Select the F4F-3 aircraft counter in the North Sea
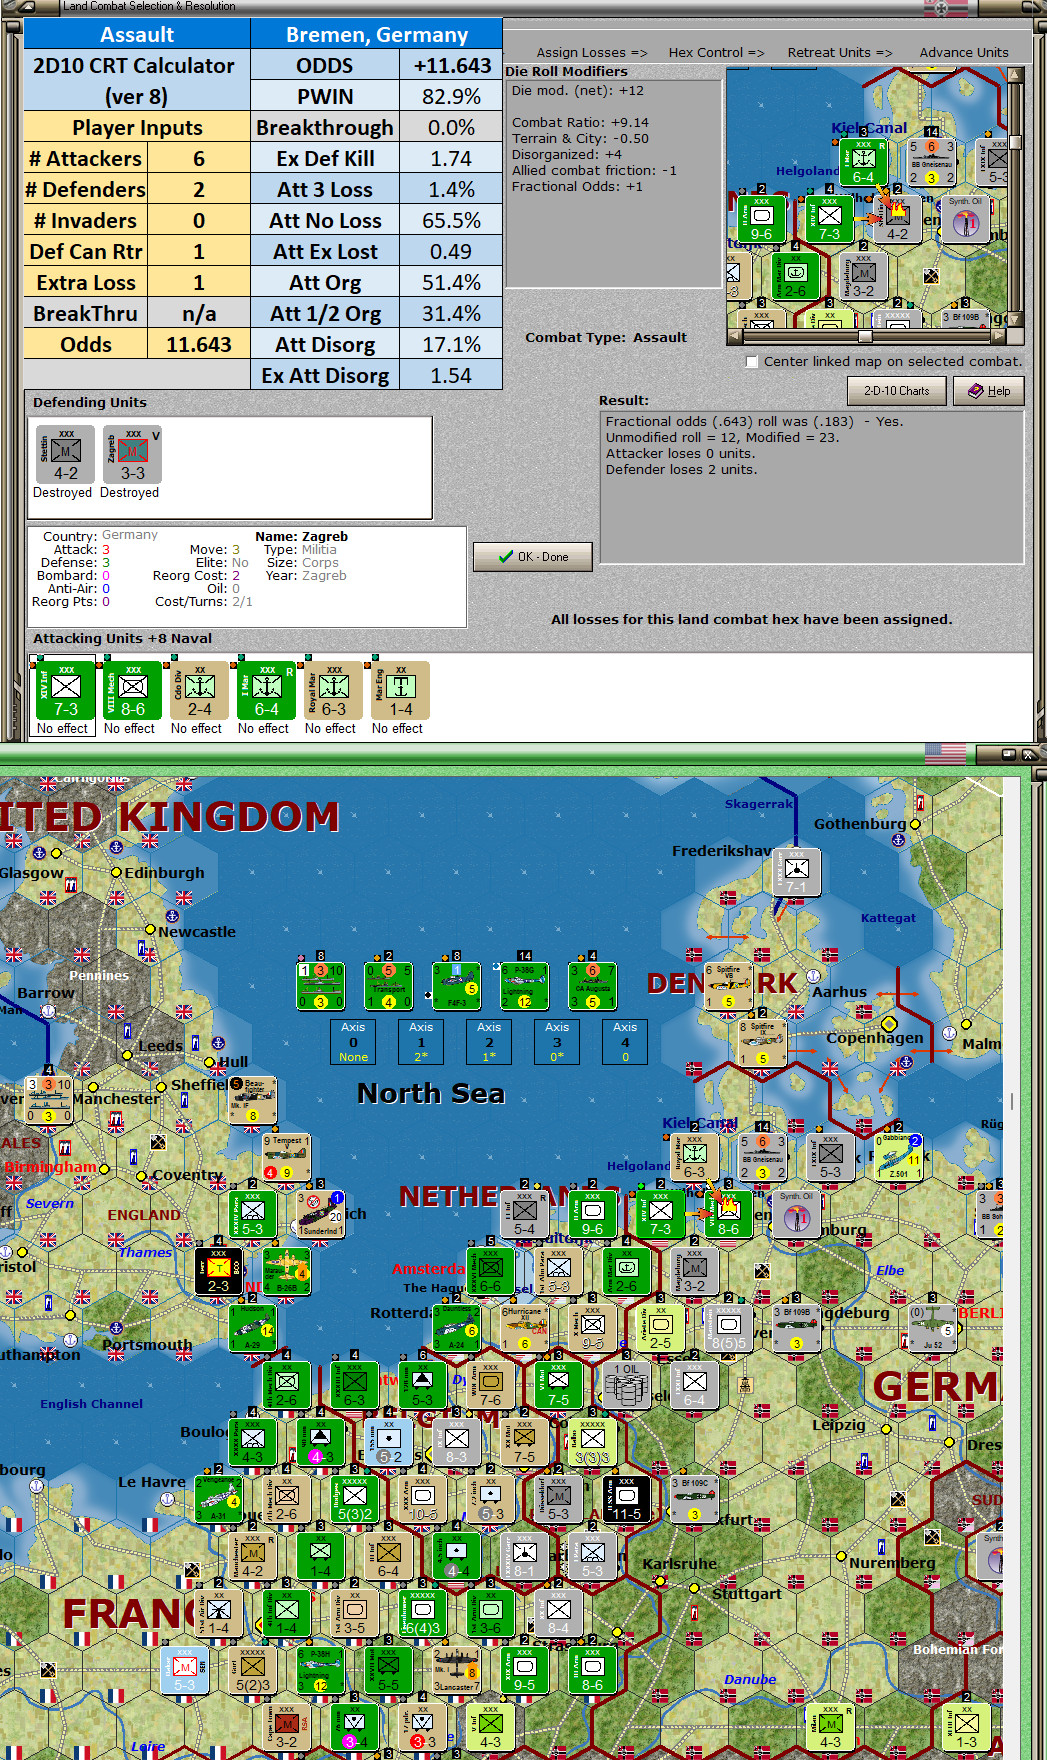The height and width of the screenshot is (1760, 1047). pyautogui.click(x=456, y=986)
